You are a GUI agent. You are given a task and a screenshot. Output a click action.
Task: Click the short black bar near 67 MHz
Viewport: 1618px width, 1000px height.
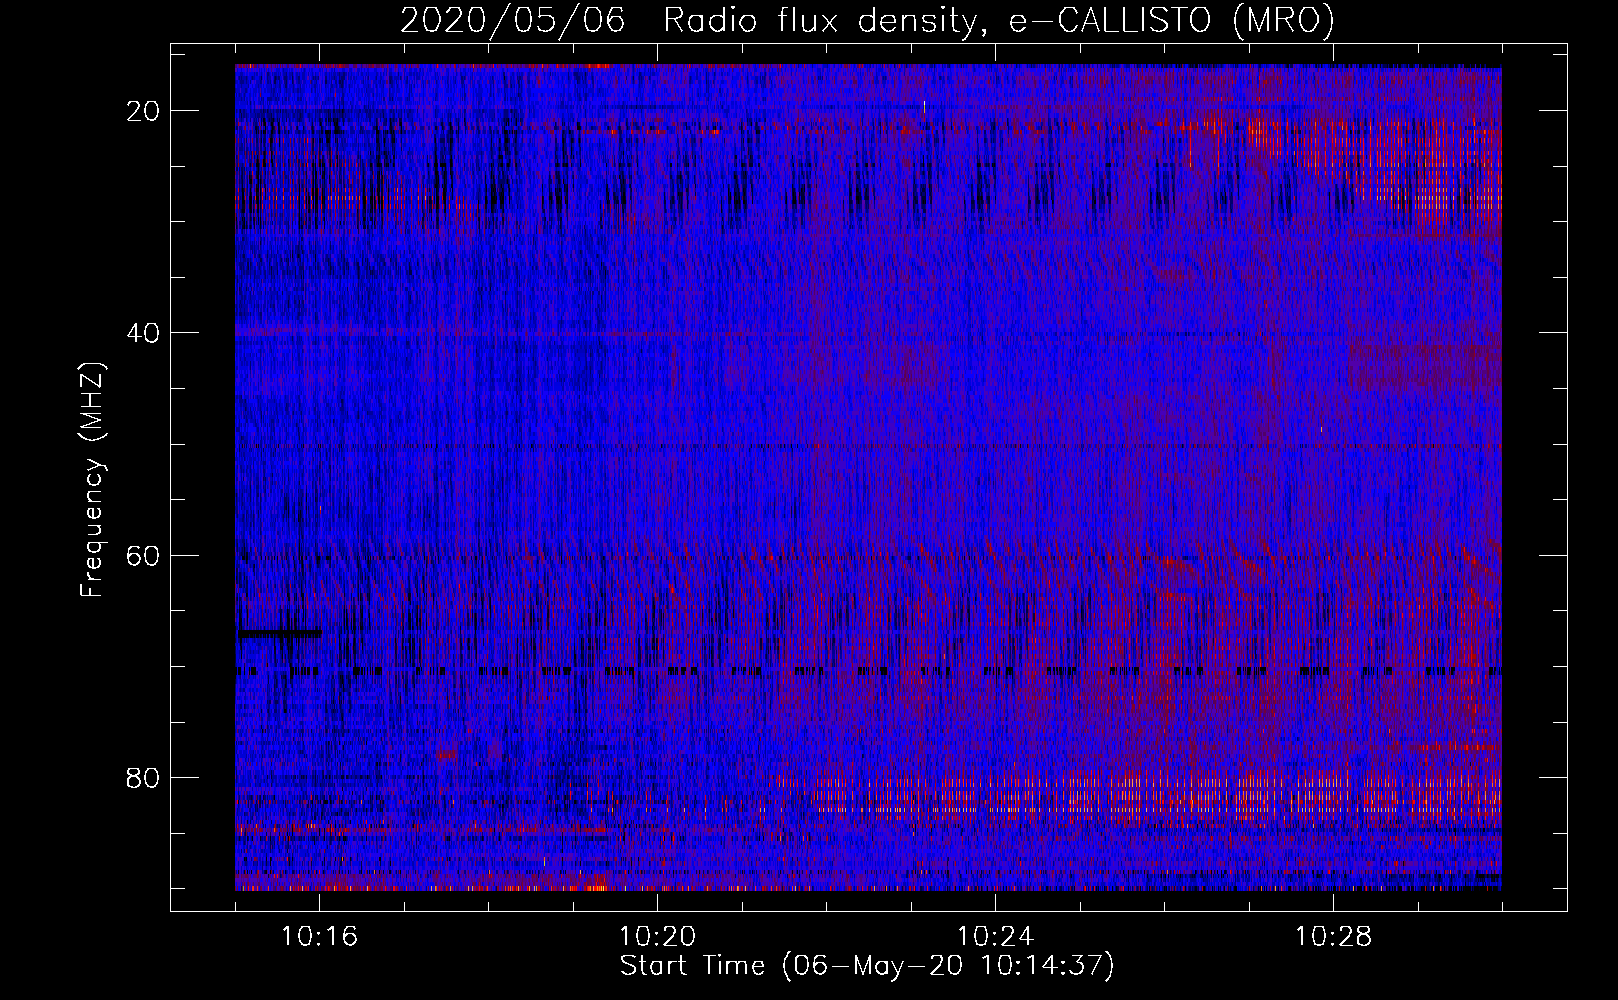[280, 633]
